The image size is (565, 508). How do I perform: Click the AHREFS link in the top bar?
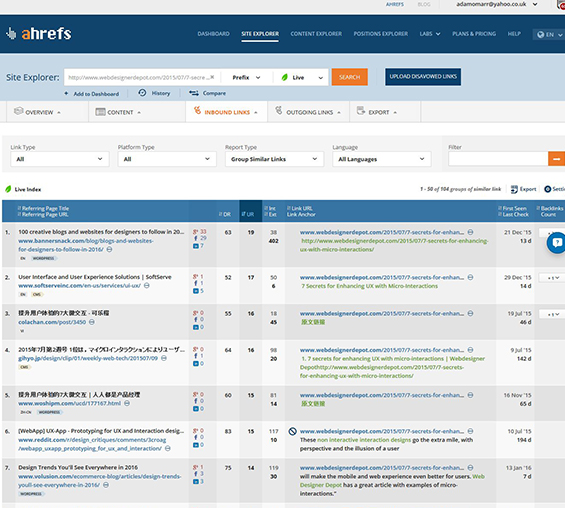pos(395,4)
